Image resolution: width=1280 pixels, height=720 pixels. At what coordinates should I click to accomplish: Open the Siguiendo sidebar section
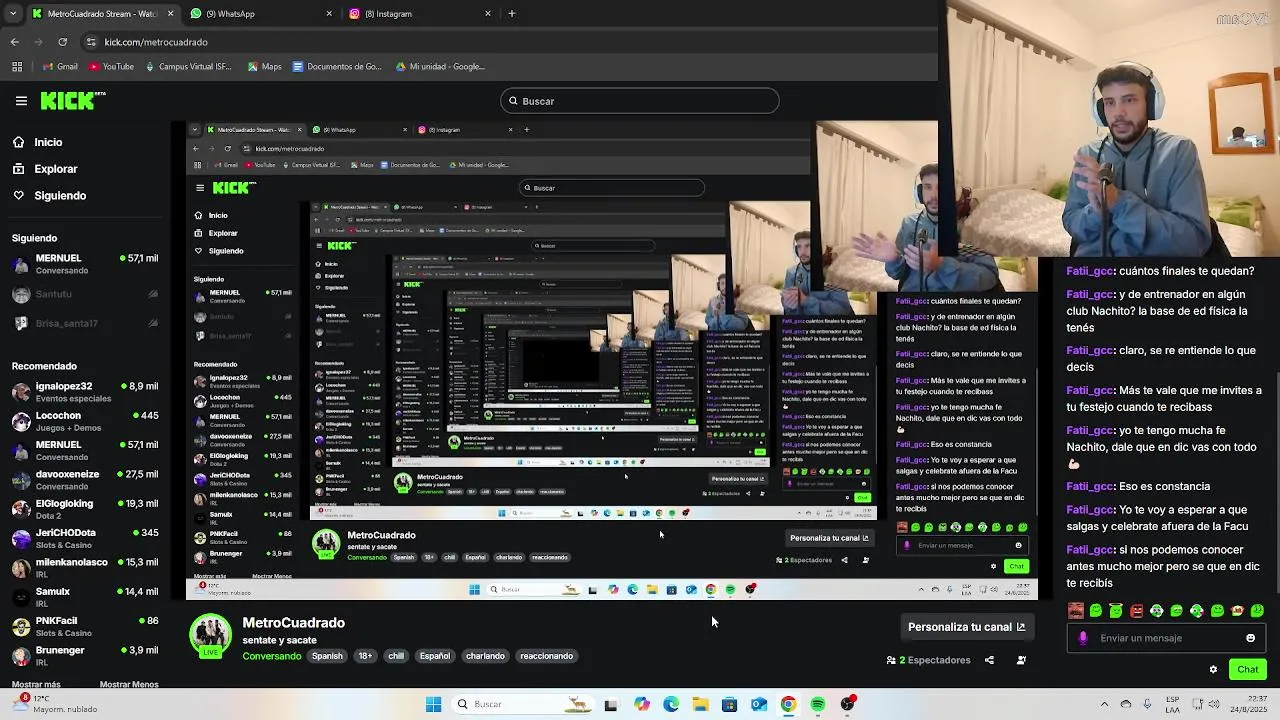(49, 195)
